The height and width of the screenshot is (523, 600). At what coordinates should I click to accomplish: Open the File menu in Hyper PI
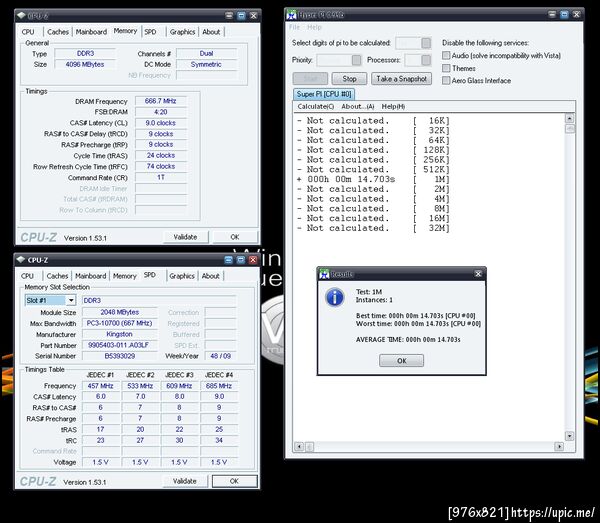tap(294, 27)
